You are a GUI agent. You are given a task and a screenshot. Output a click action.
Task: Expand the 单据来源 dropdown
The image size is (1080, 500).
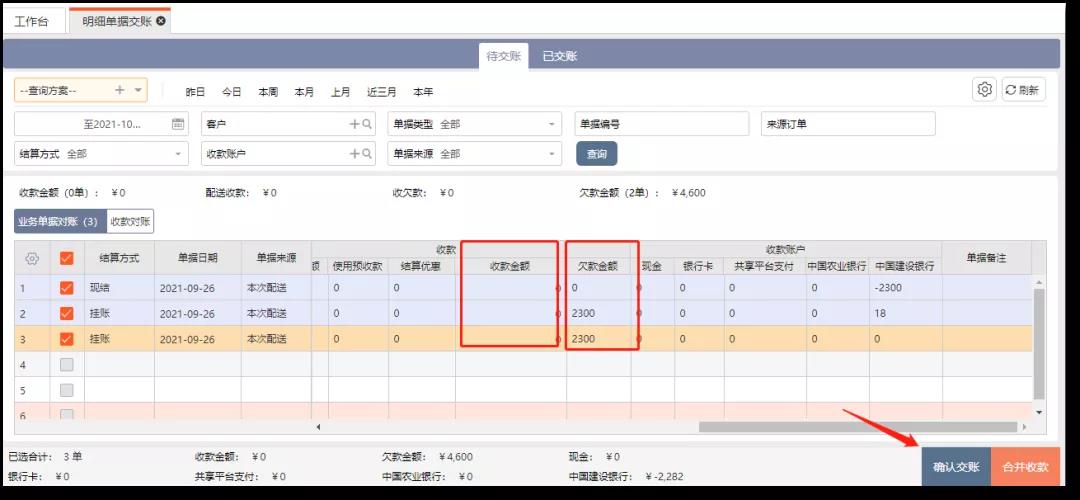[551, 154]
